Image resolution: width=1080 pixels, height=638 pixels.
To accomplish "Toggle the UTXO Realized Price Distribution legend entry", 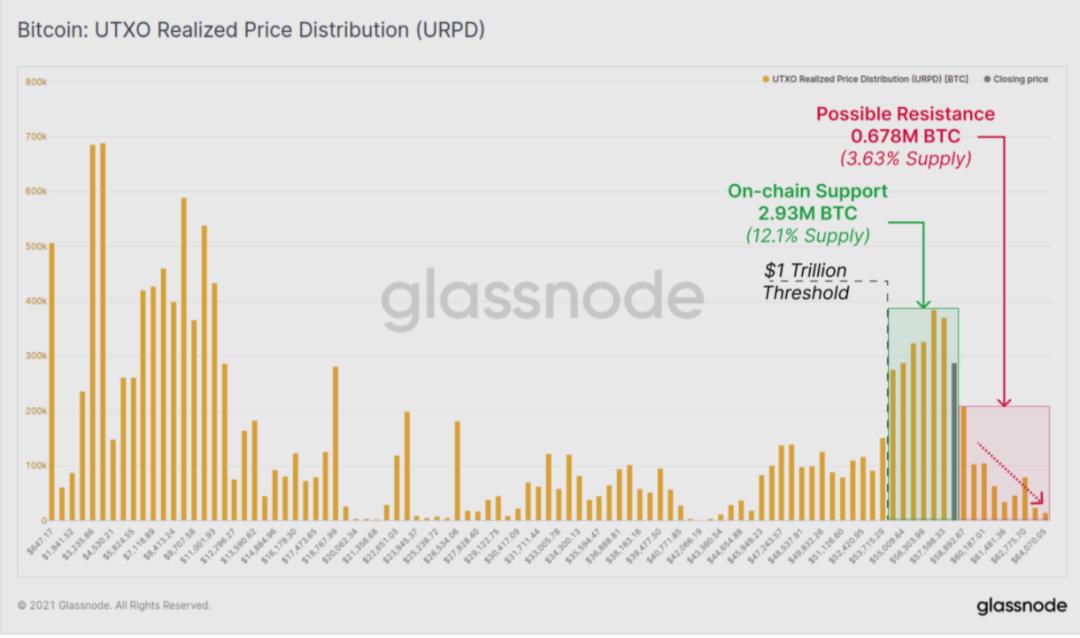I will click(x=865, y=79).
